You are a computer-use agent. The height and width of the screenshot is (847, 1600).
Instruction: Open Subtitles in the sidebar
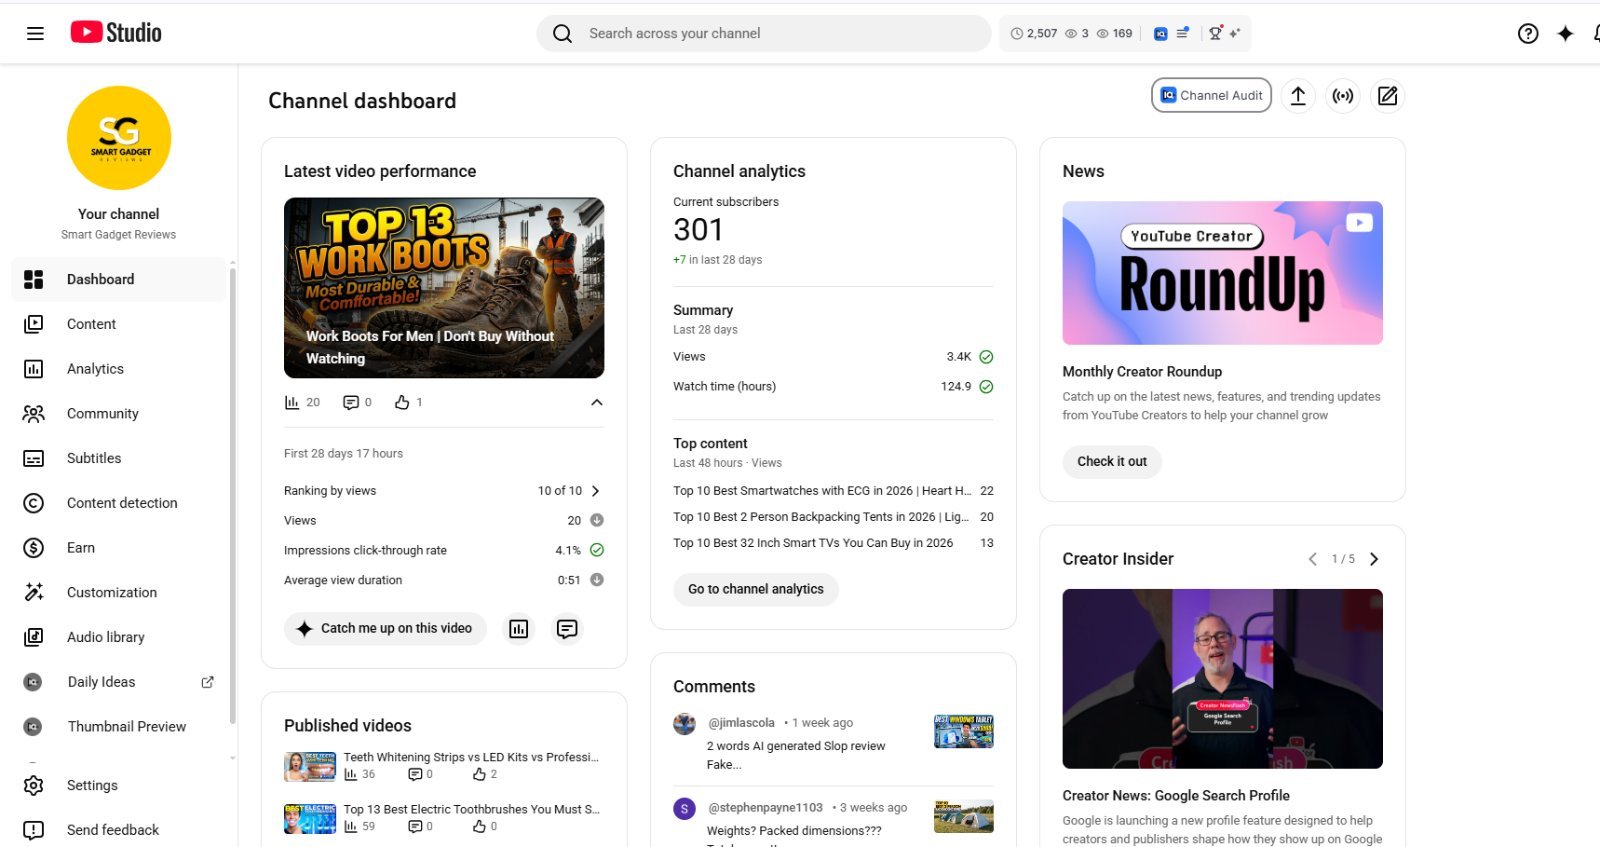tap(119, 458)
